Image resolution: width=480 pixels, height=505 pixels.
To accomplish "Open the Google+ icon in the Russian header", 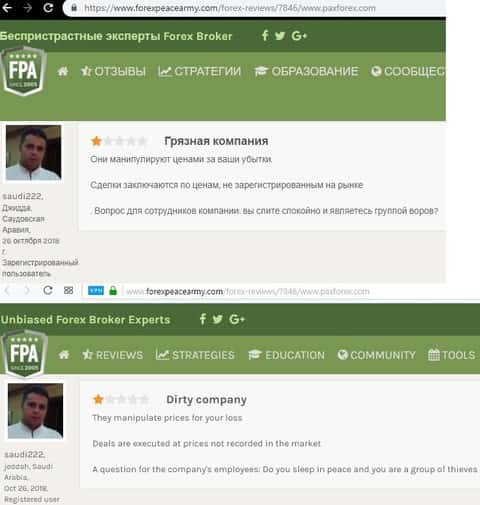I will 299,36.
